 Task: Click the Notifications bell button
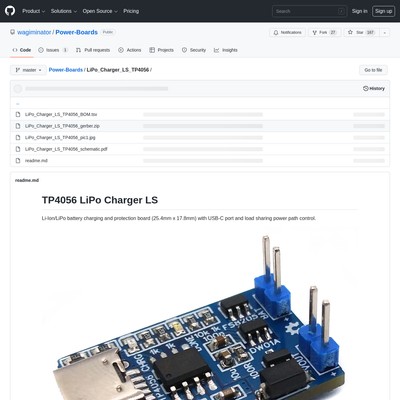pos(287,32)
